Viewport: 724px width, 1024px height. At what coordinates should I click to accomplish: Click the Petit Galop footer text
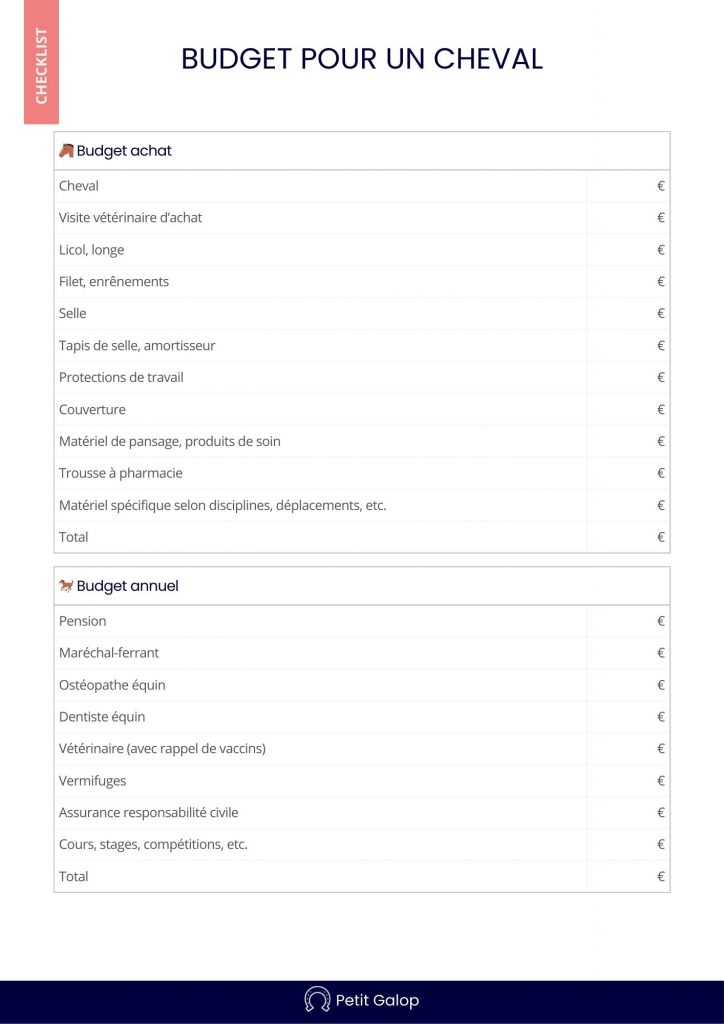coord(377,1000)
